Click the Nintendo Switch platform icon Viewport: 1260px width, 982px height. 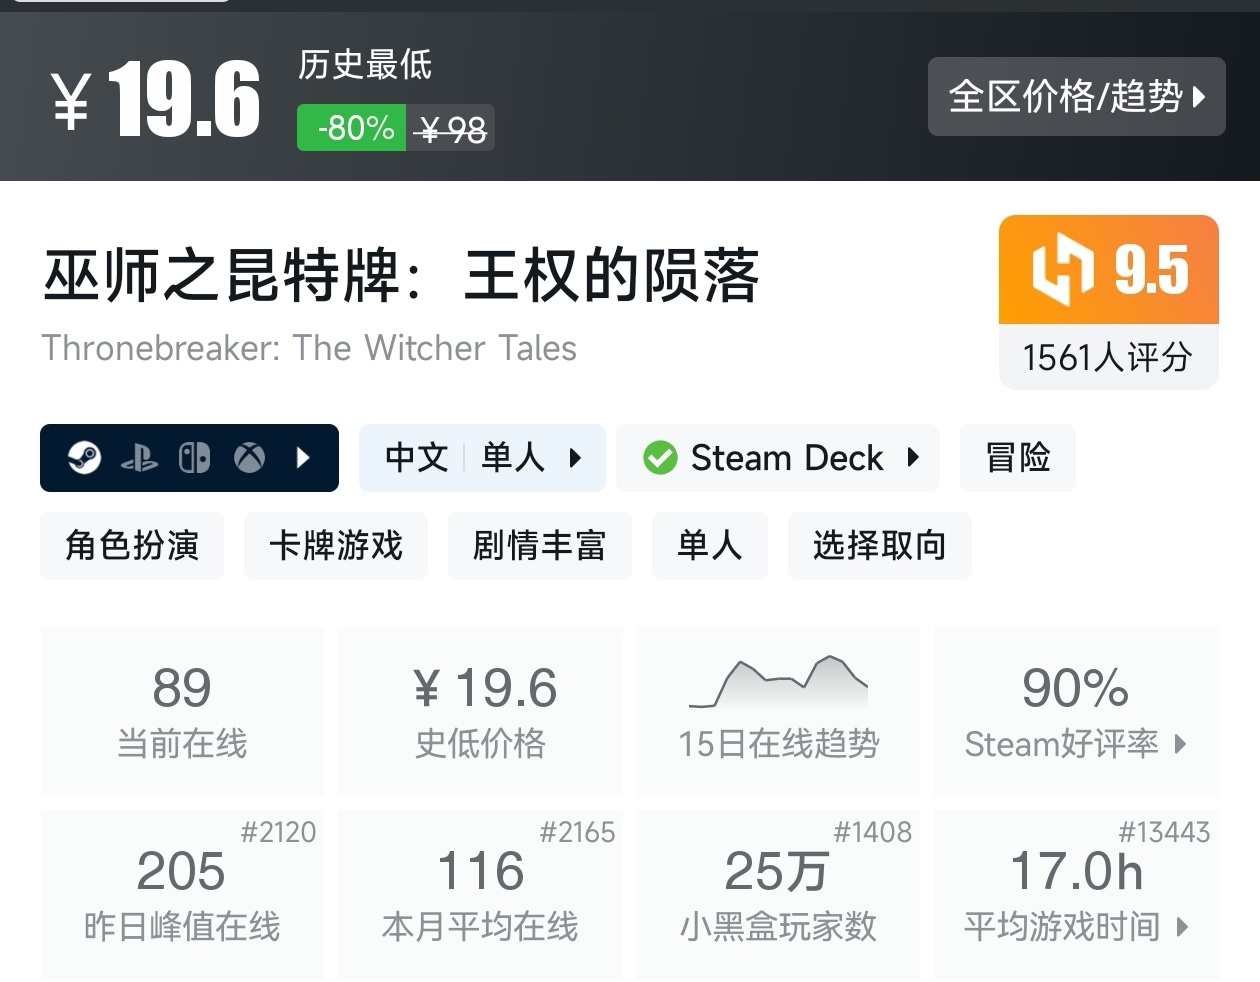tap(194, 458)
